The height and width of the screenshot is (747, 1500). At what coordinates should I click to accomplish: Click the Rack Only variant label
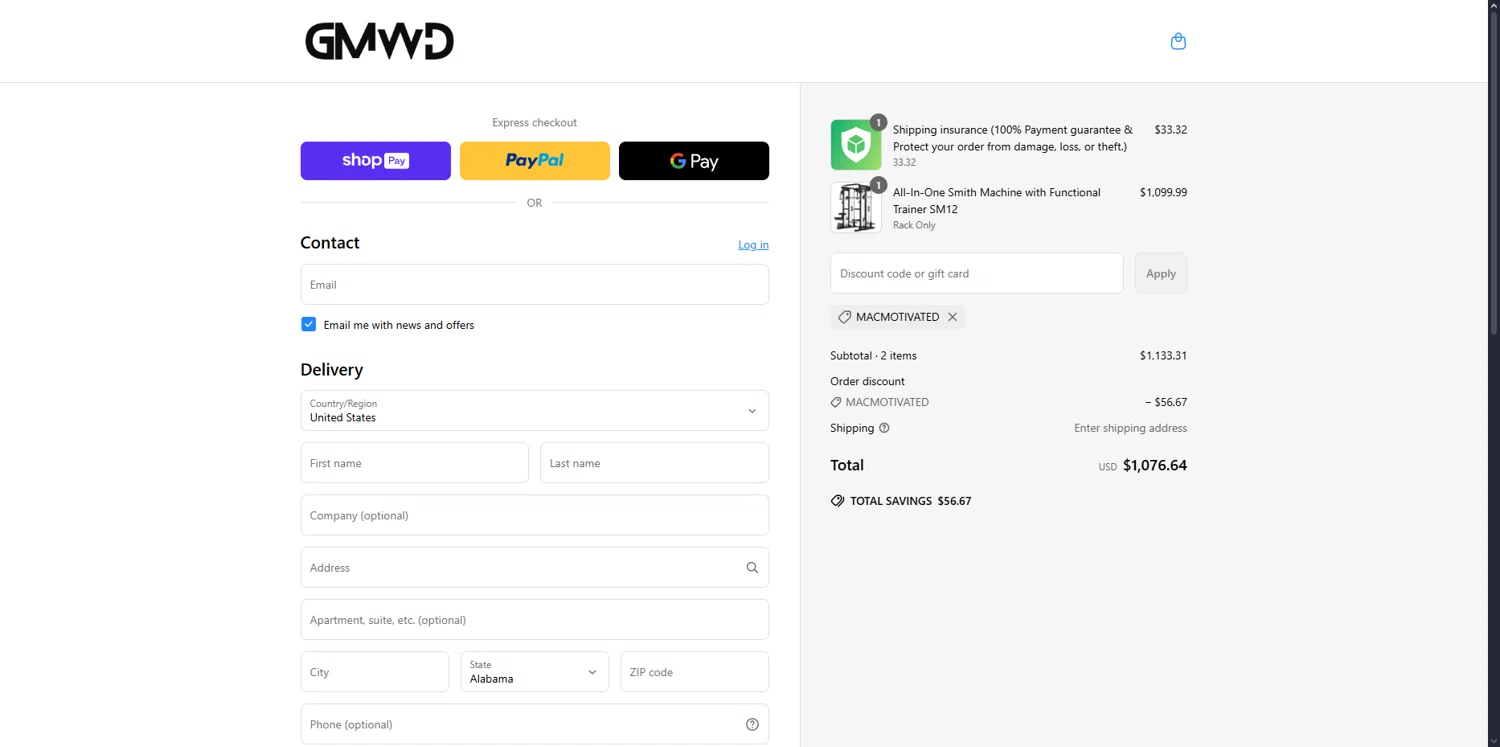pos(914,225)
